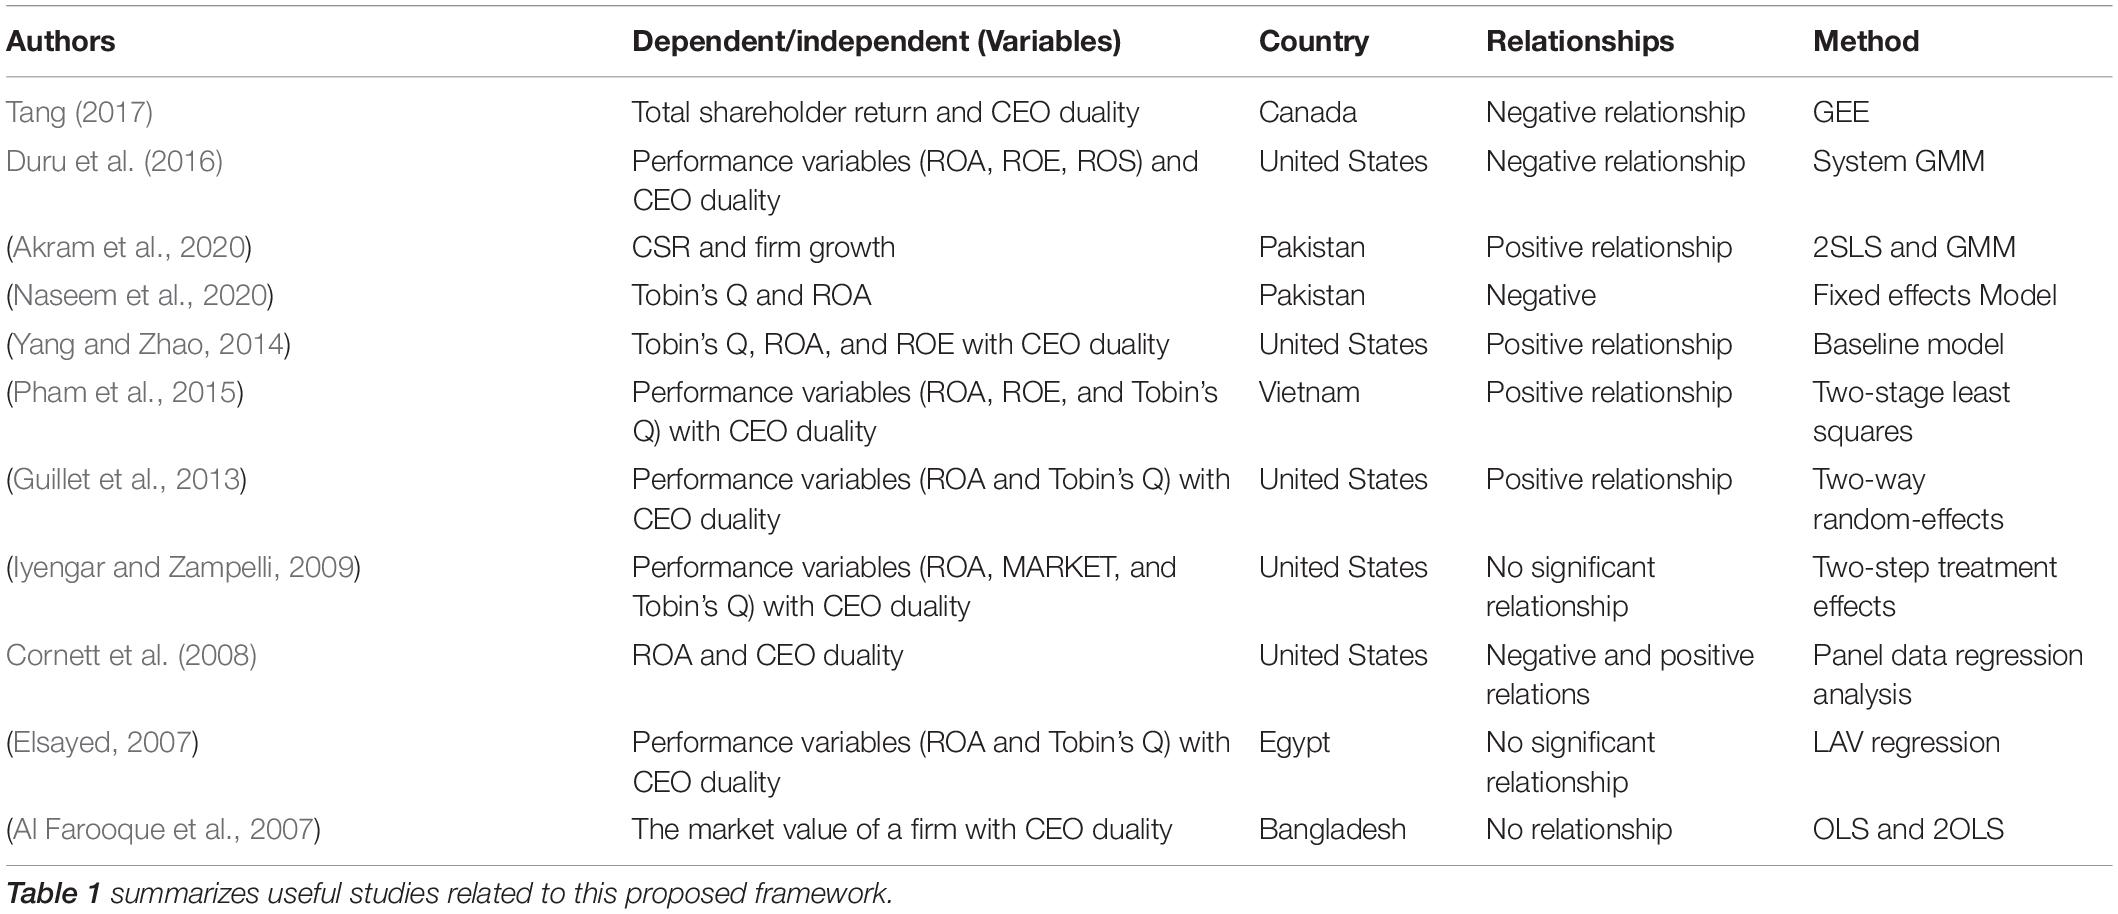The width and height of the screenshot is (2118, 914).
Task: Select the Guillet et al., 2013 citation link
Action: 126,479
